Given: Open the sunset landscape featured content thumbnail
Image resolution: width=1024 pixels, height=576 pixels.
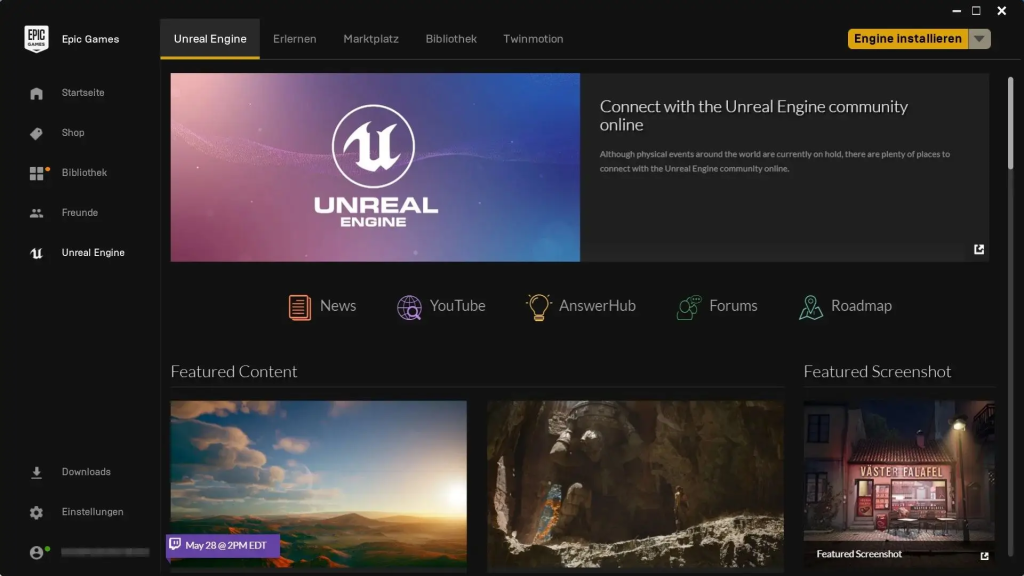Looking at the screenshot, I should (x=319, y=485).
